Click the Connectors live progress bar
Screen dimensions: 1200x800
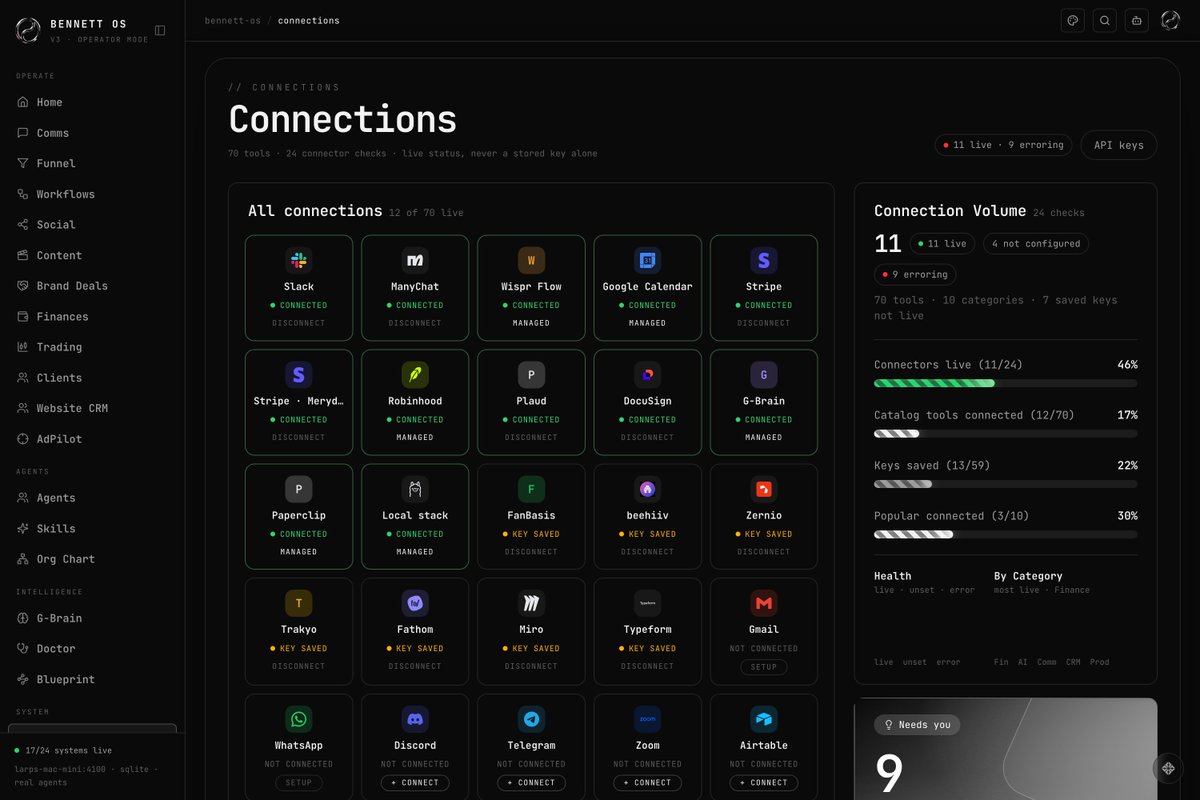tap(1005, 383)
